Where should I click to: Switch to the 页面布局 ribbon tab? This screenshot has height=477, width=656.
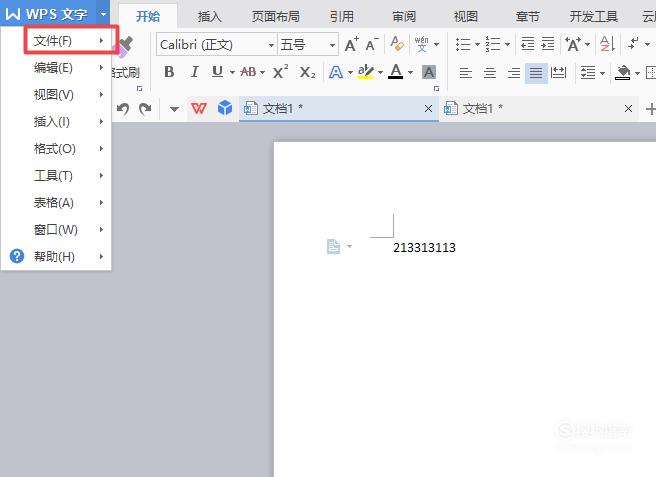point(276,16)
